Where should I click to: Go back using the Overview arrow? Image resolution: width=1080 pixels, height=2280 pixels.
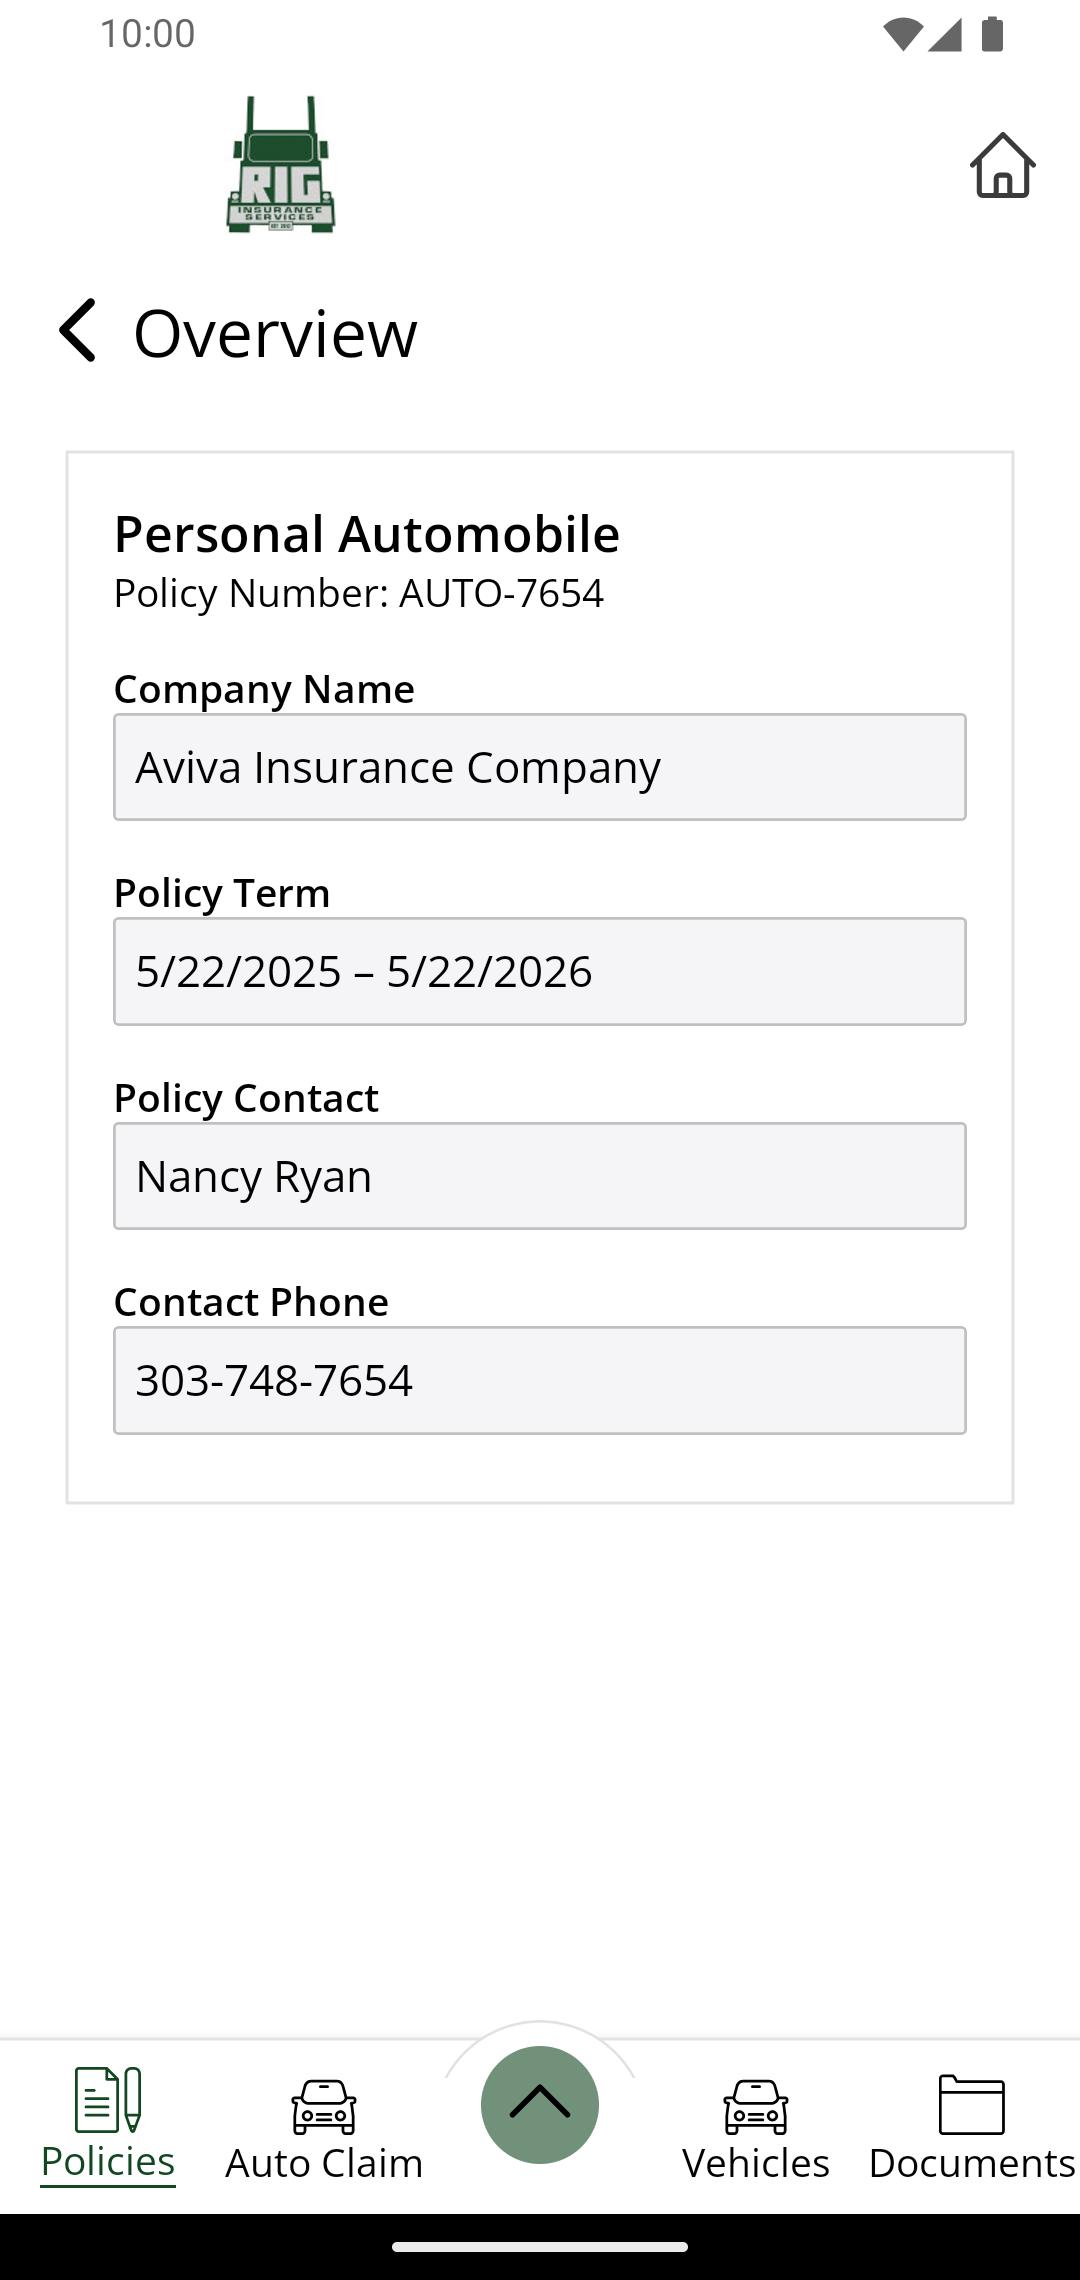point(78,331)
